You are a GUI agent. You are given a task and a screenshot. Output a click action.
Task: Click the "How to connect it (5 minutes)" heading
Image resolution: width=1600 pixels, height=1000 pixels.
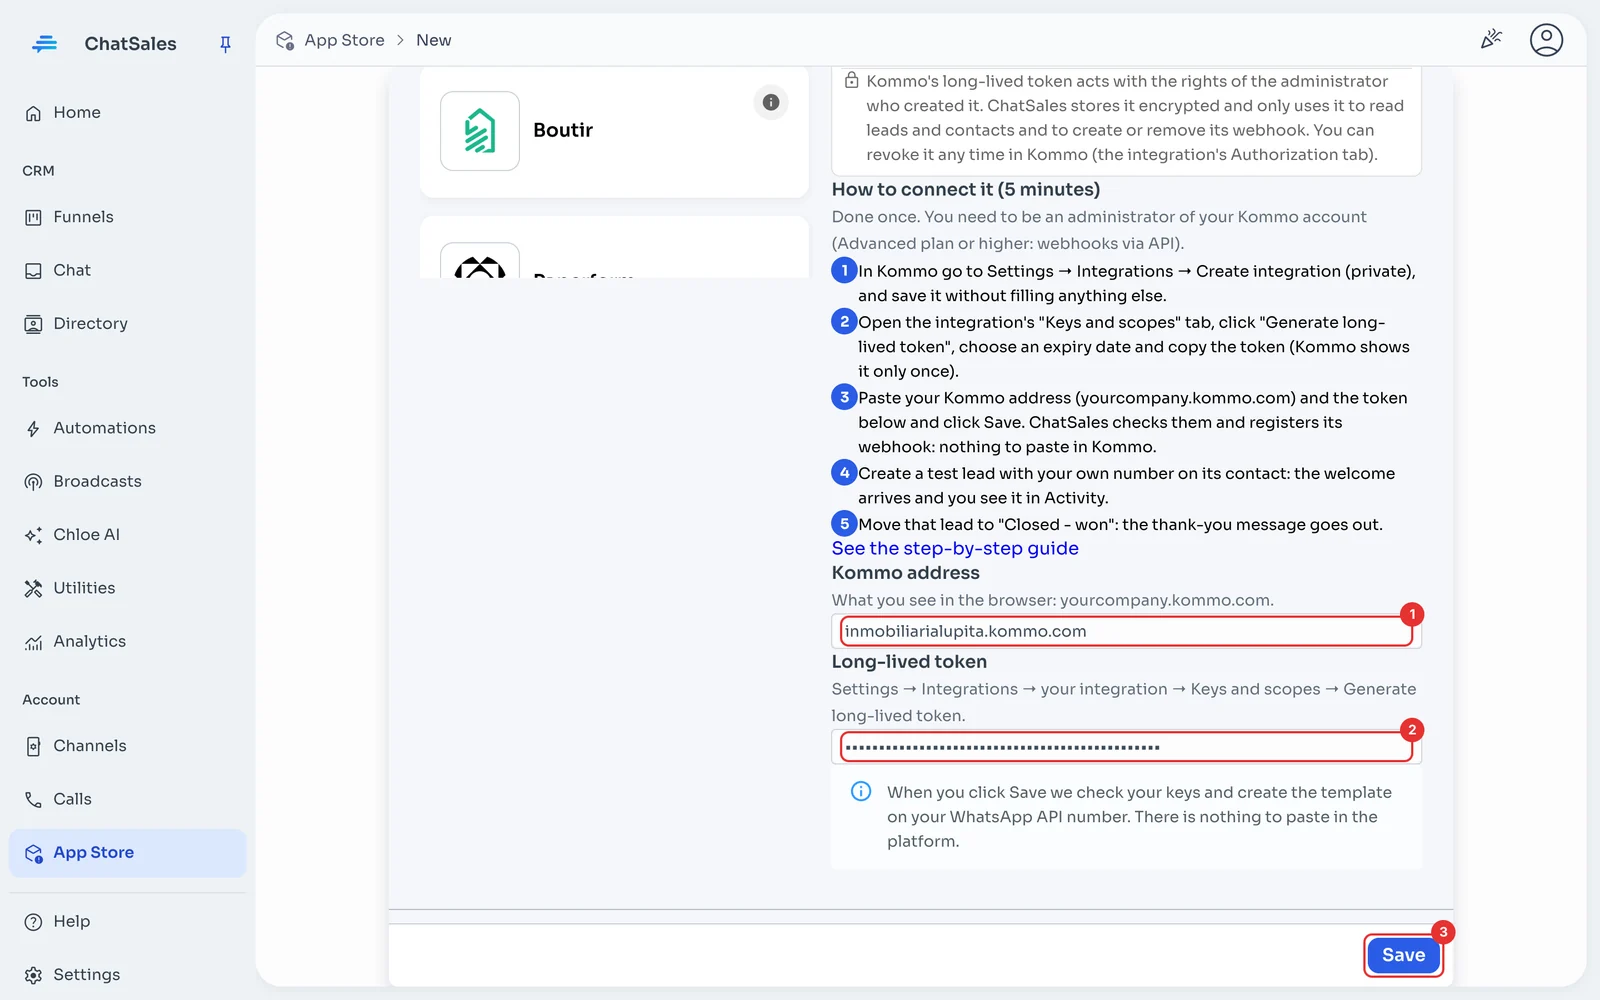(966, 189)
